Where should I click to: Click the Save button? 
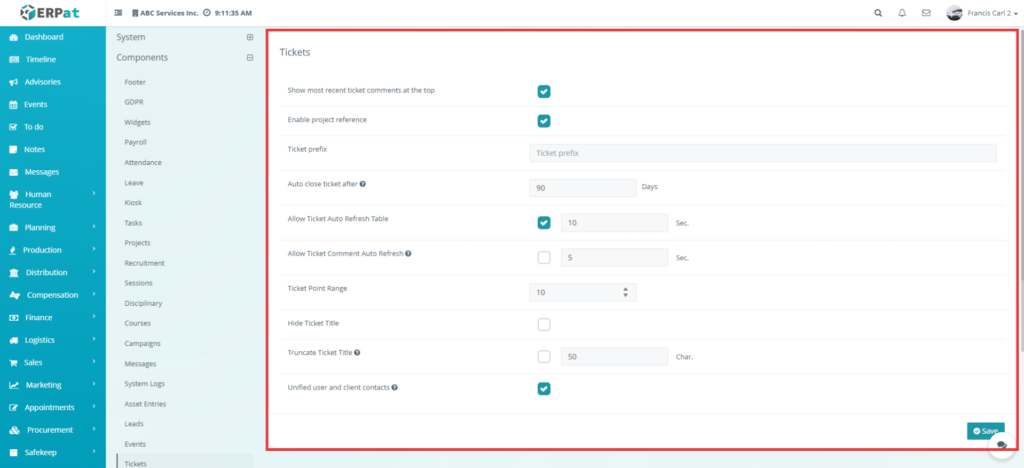point(985,430)
